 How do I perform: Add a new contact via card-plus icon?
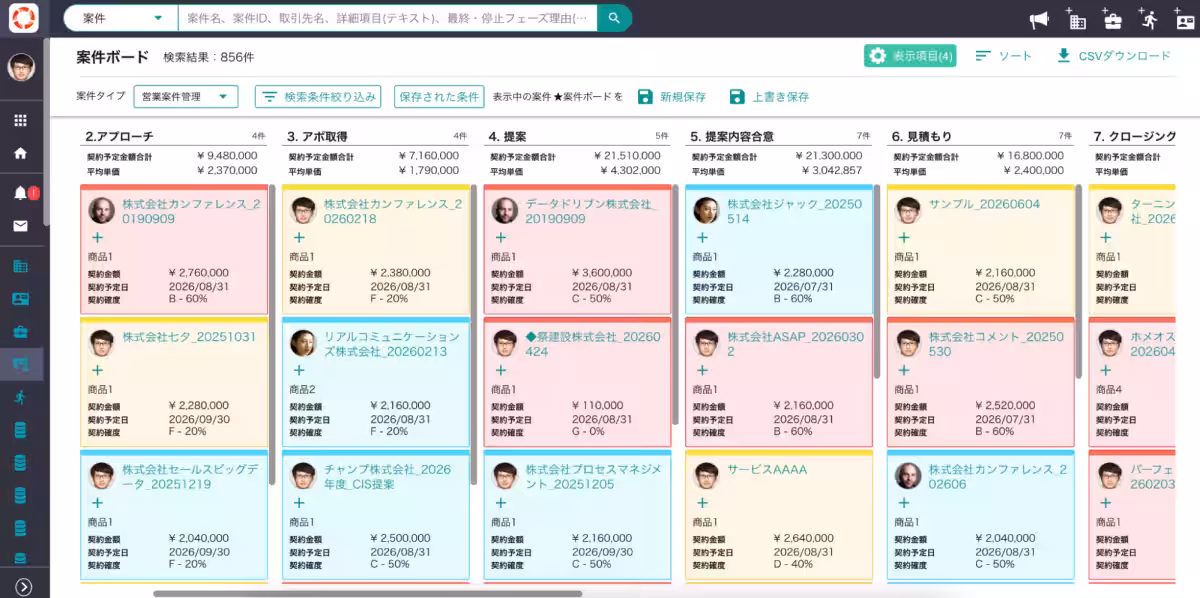1184,19
